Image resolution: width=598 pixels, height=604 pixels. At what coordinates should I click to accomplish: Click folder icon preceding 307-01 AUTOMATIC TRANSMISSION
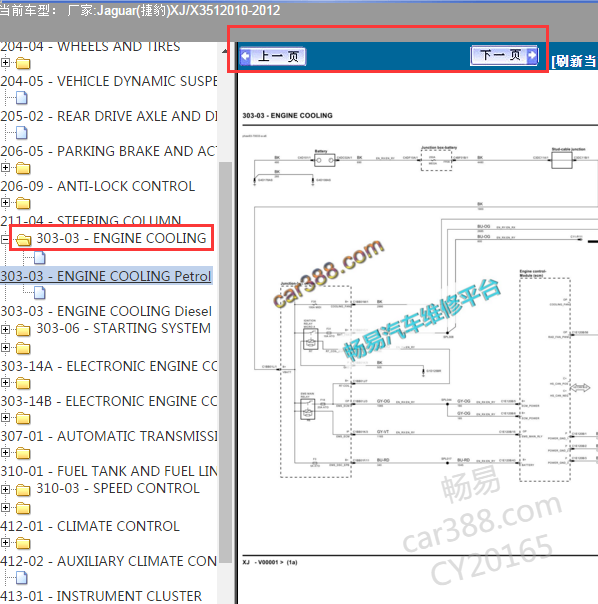point(23,418)
